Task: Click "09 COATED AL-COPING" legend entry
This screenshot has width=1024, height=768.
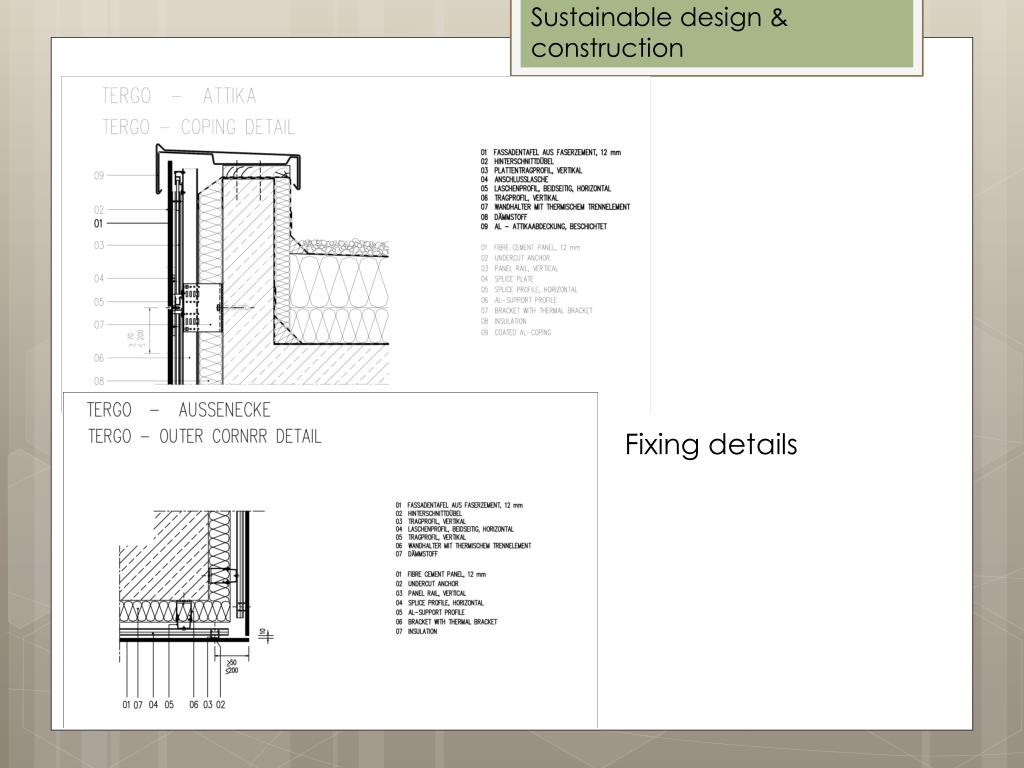Action: [516, 332]
